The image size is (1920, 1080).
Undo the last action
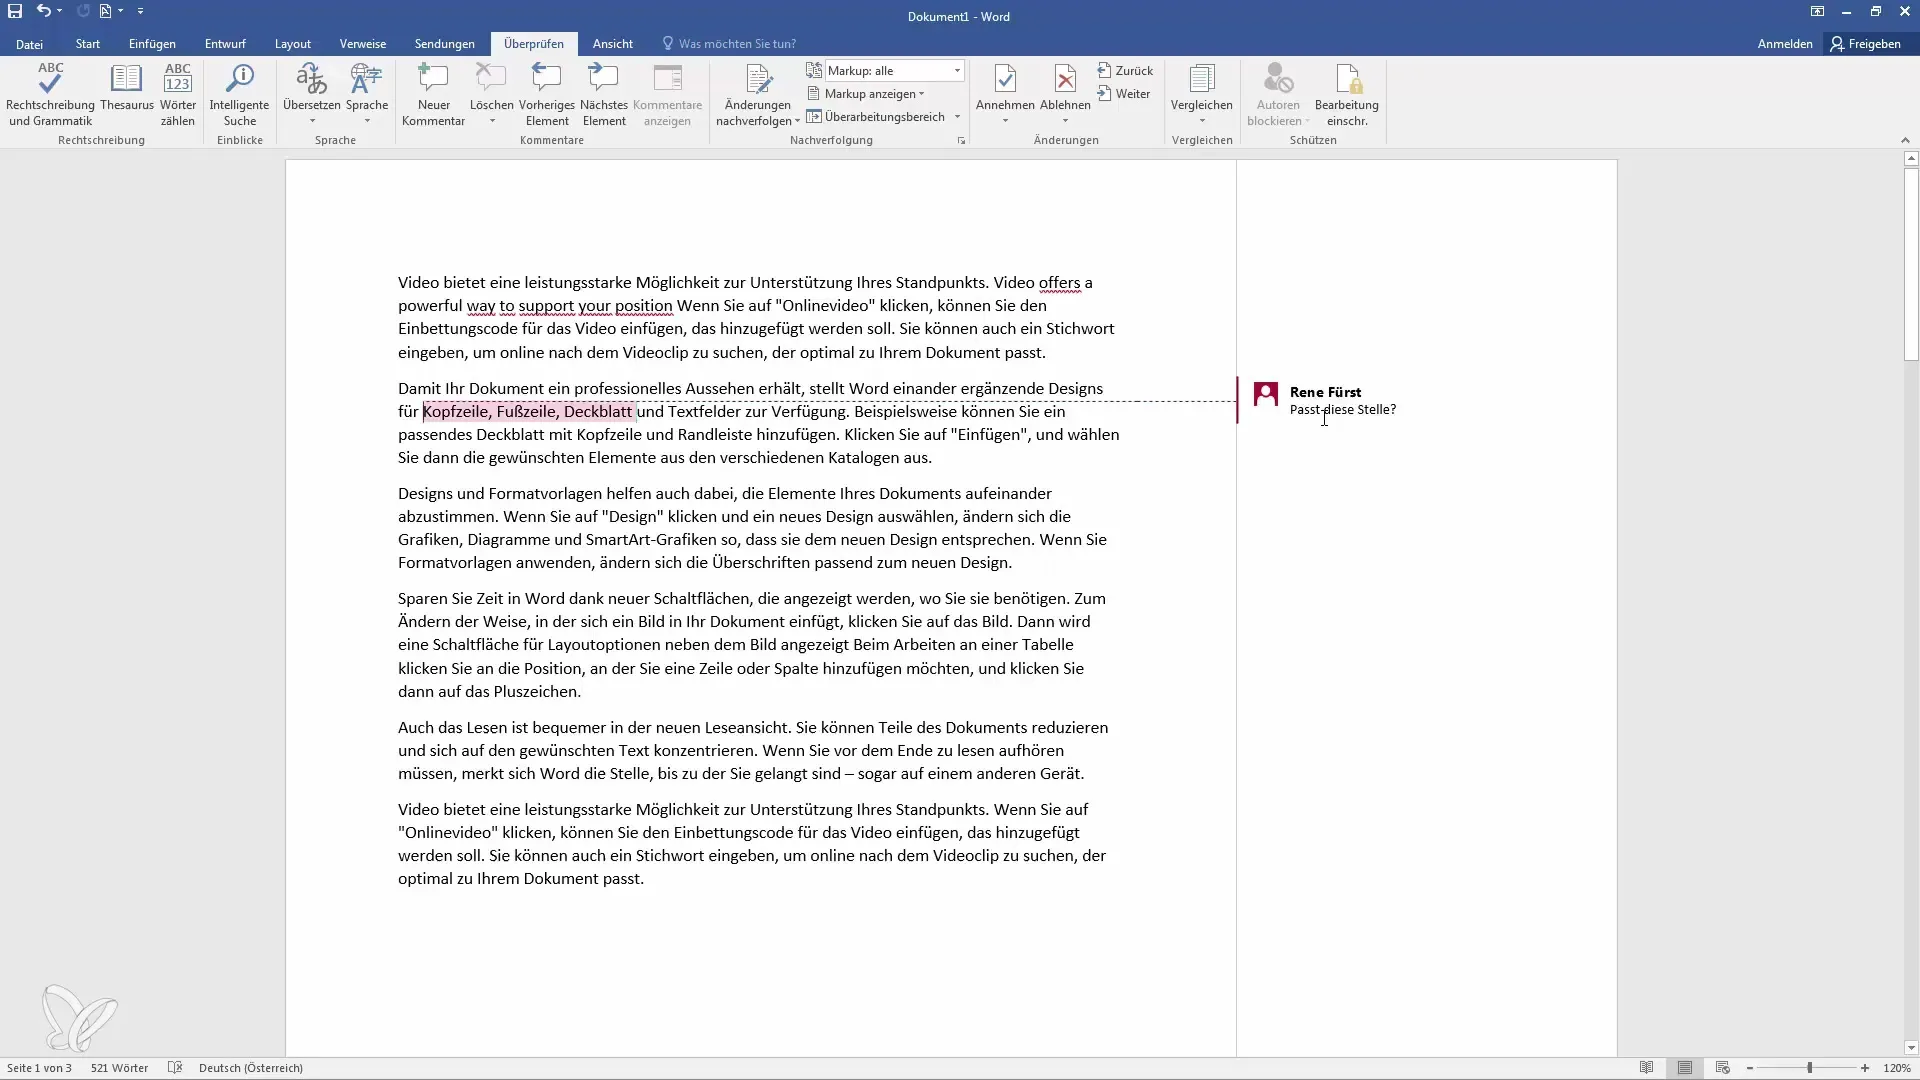pos(43,11)
